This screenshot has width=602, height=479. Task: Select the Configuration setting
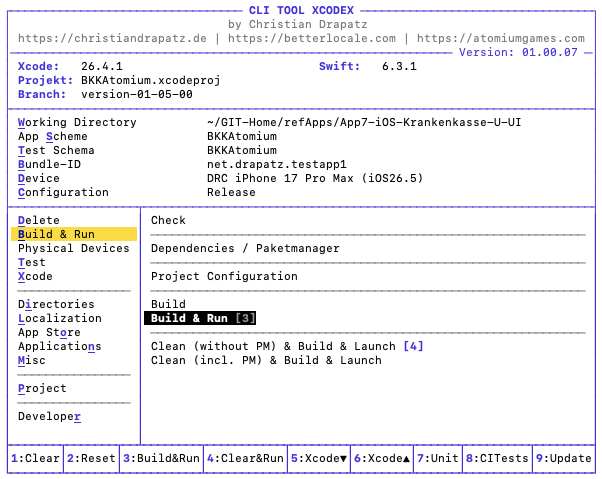pyautogui.click(x=63, y=192)
